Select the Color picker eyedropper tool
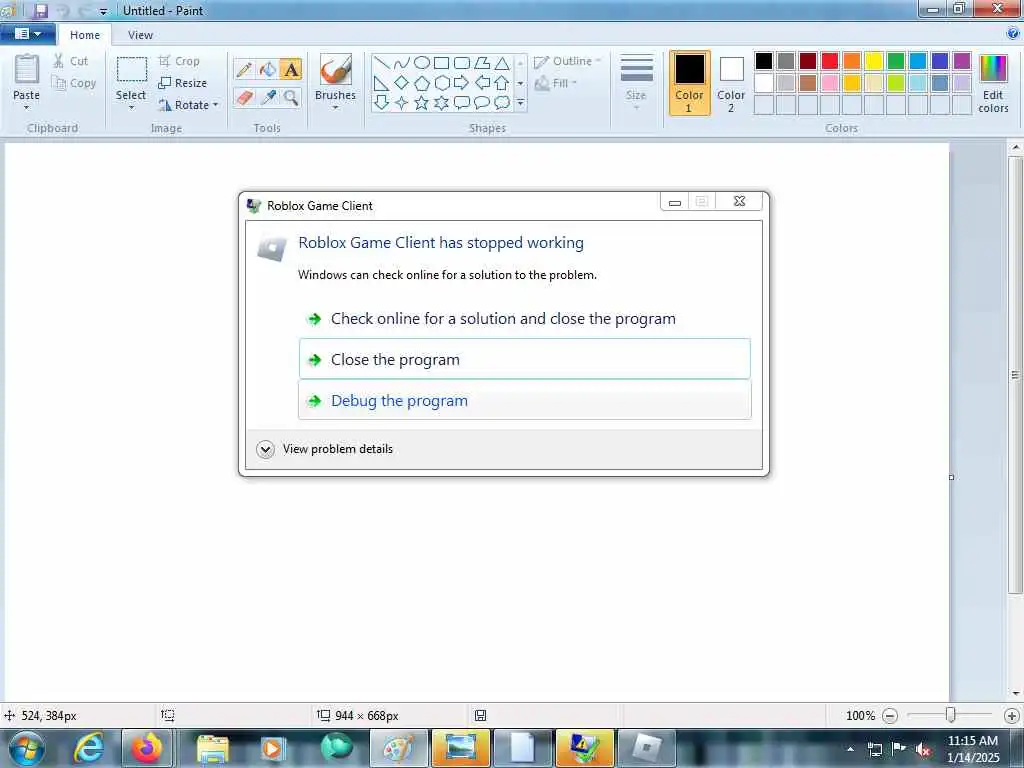 pos(268,97)
